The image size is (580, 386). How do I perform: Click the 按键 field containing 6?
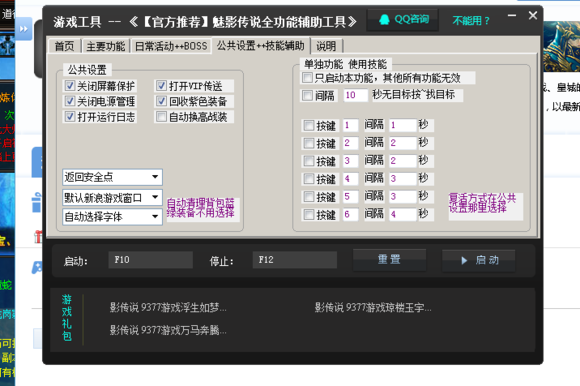[x=350, y=214]
